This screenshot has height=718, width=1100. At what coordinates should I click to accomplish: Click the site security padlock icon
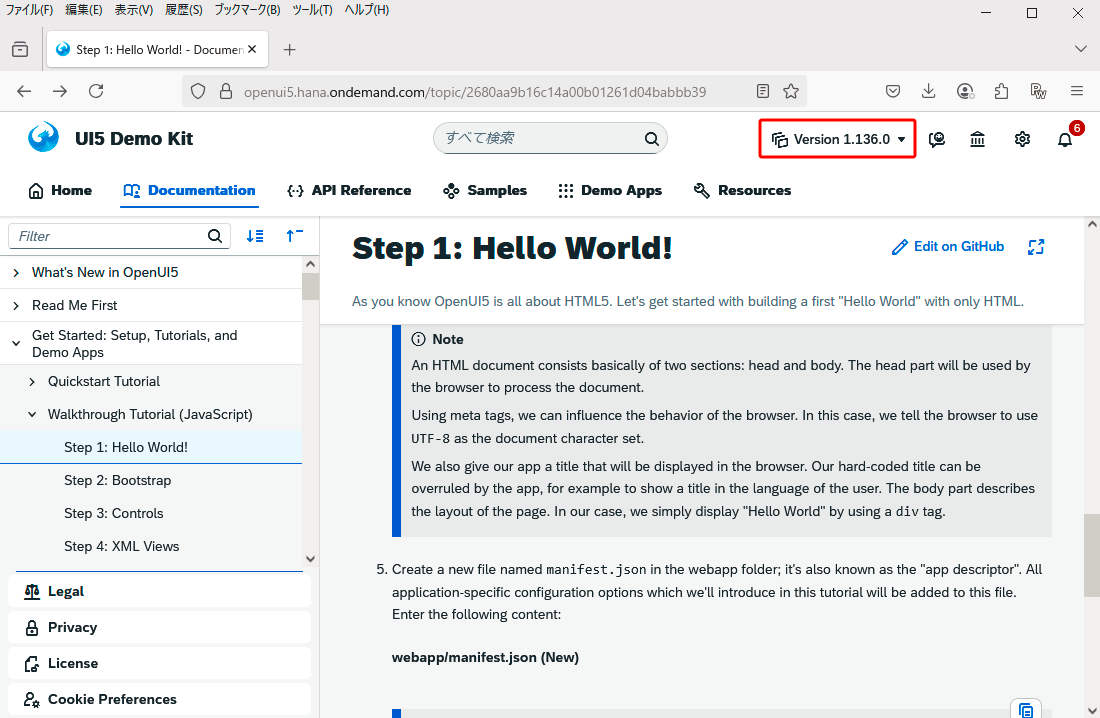tap(226, 91)
